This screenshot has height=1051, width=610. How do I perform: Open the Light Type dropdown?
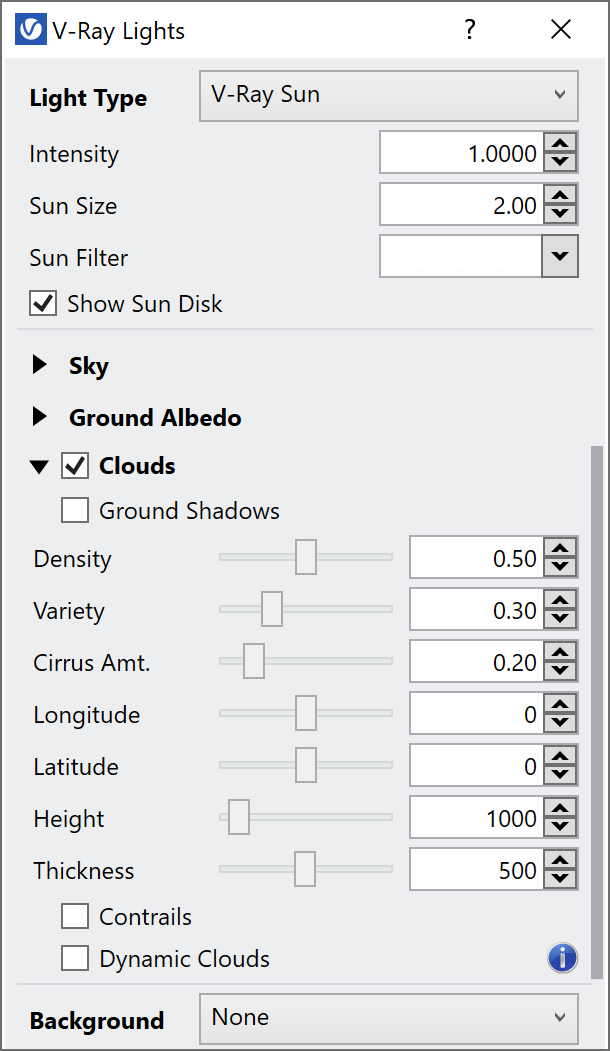389,96
